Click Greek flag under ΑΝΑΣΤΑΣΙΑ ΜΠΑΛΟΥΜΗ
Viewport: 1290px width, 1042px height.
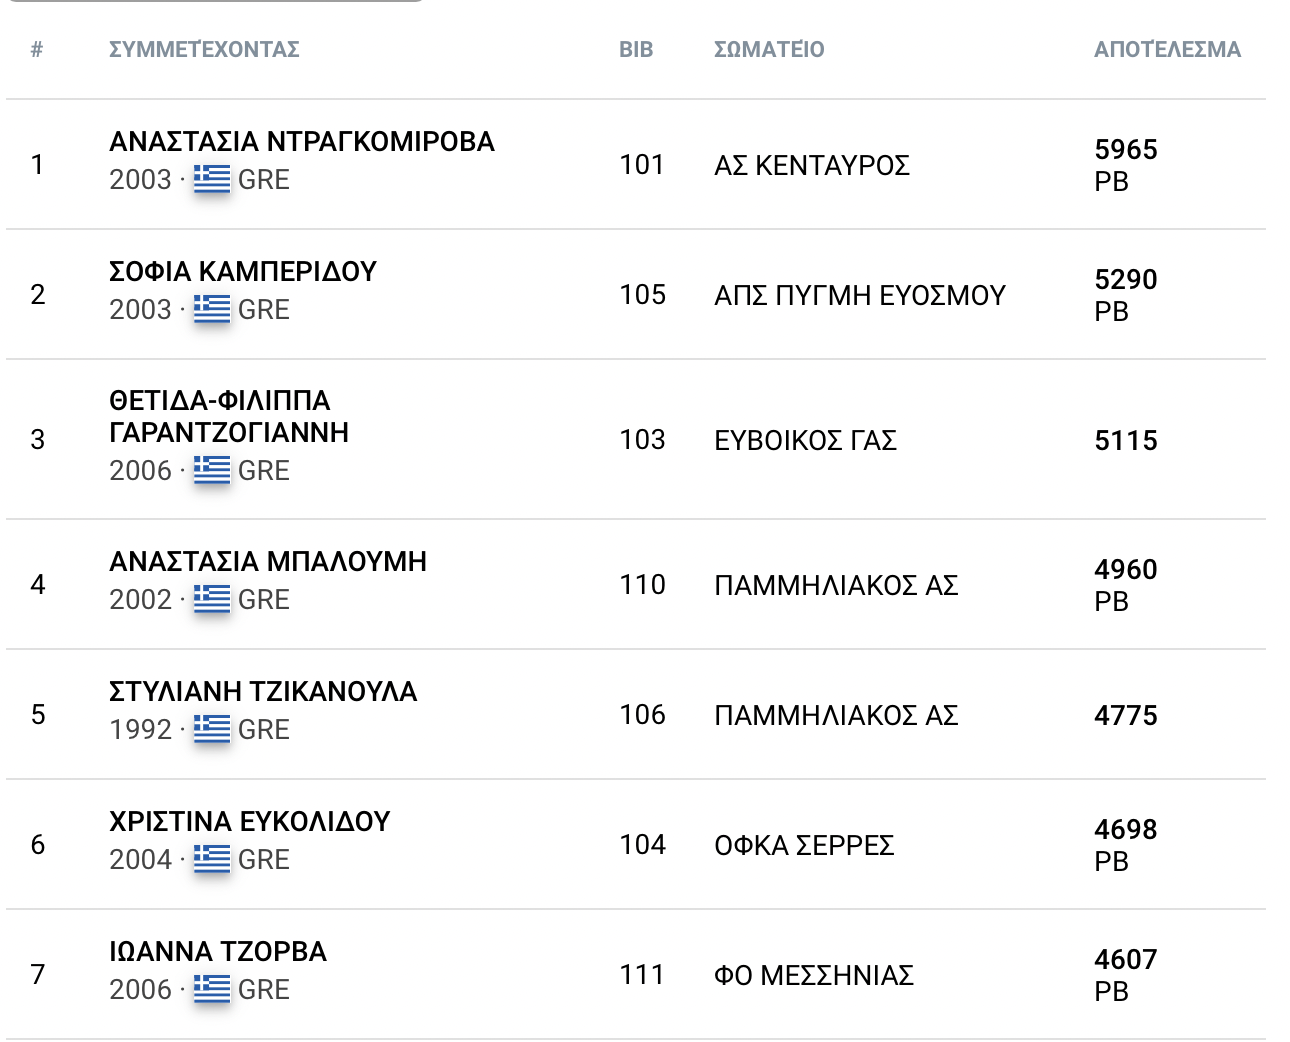[x=212, y=599]
